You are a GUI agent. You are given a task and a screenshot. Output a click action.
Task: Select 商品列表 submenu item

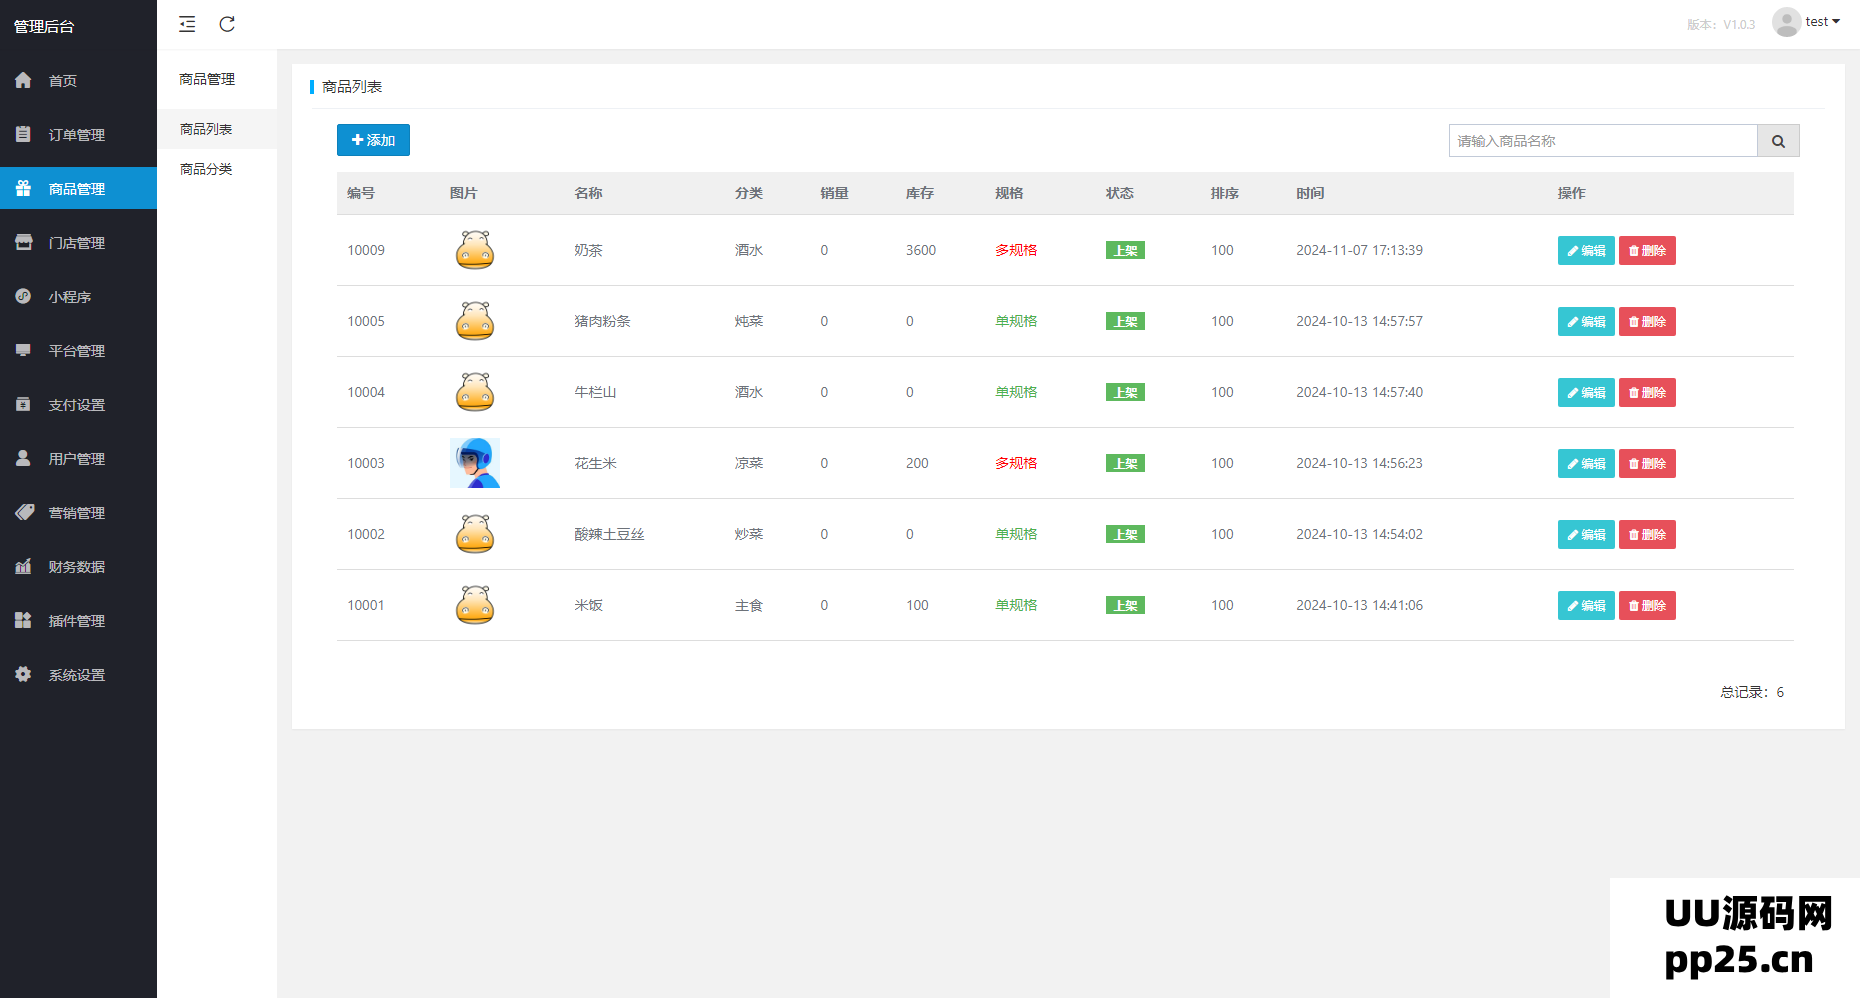tap(206, 129)
